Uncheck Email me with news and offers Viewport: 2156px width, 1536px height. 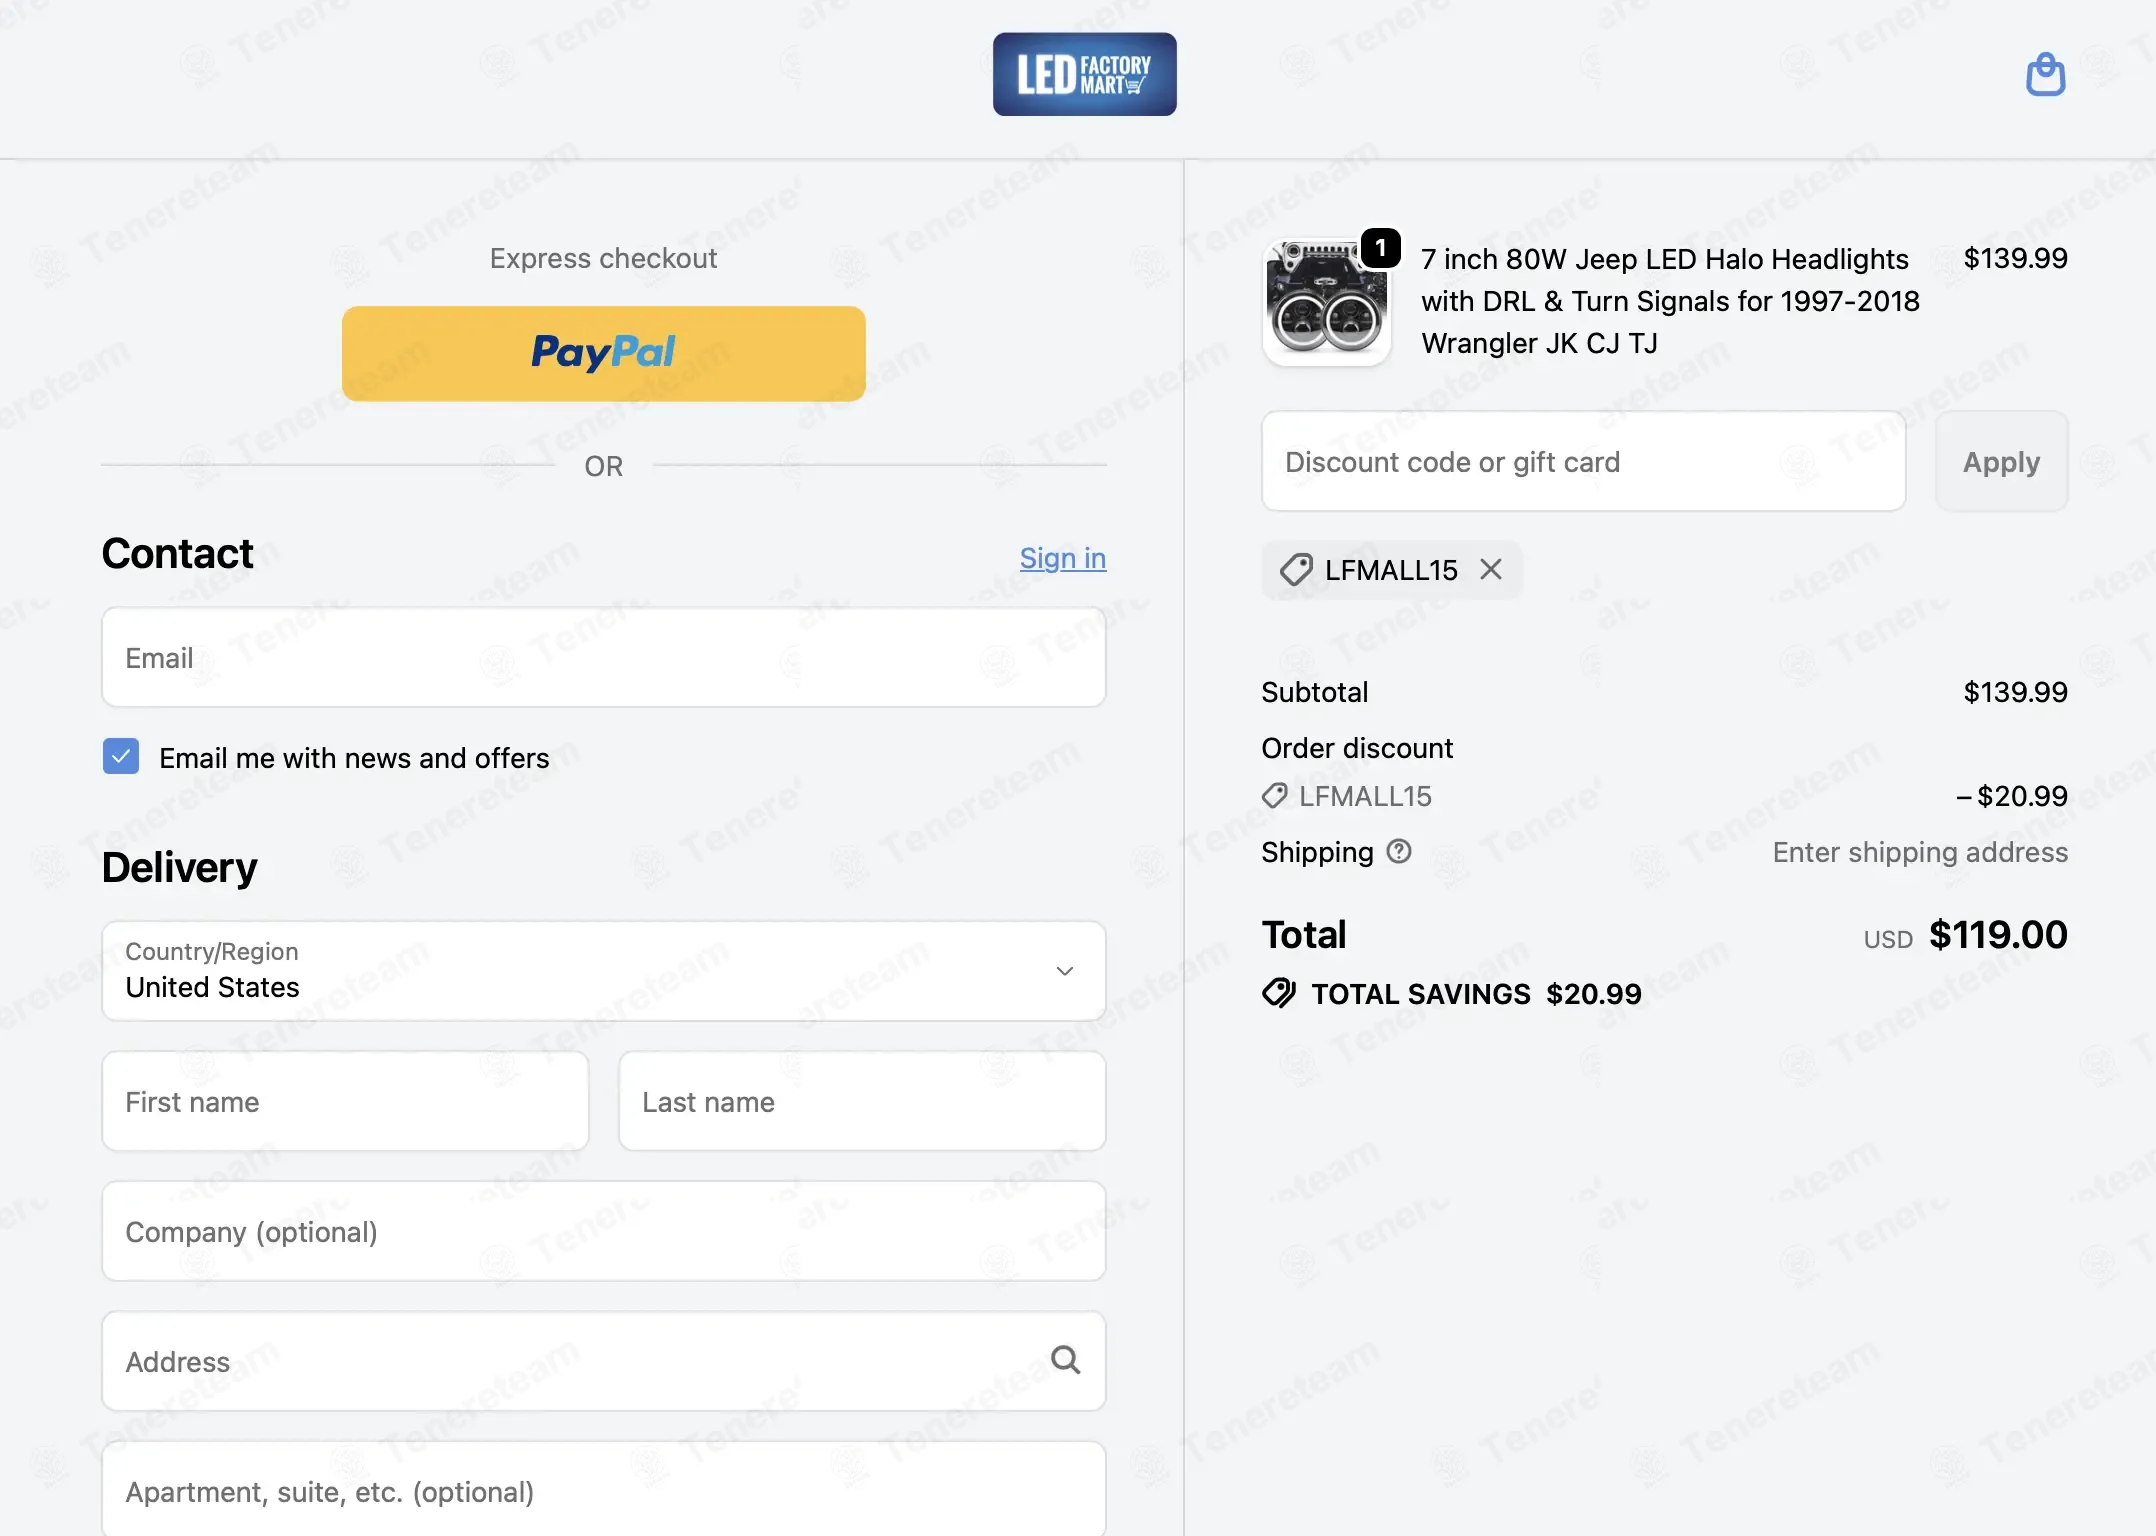(x=121, y=757)
